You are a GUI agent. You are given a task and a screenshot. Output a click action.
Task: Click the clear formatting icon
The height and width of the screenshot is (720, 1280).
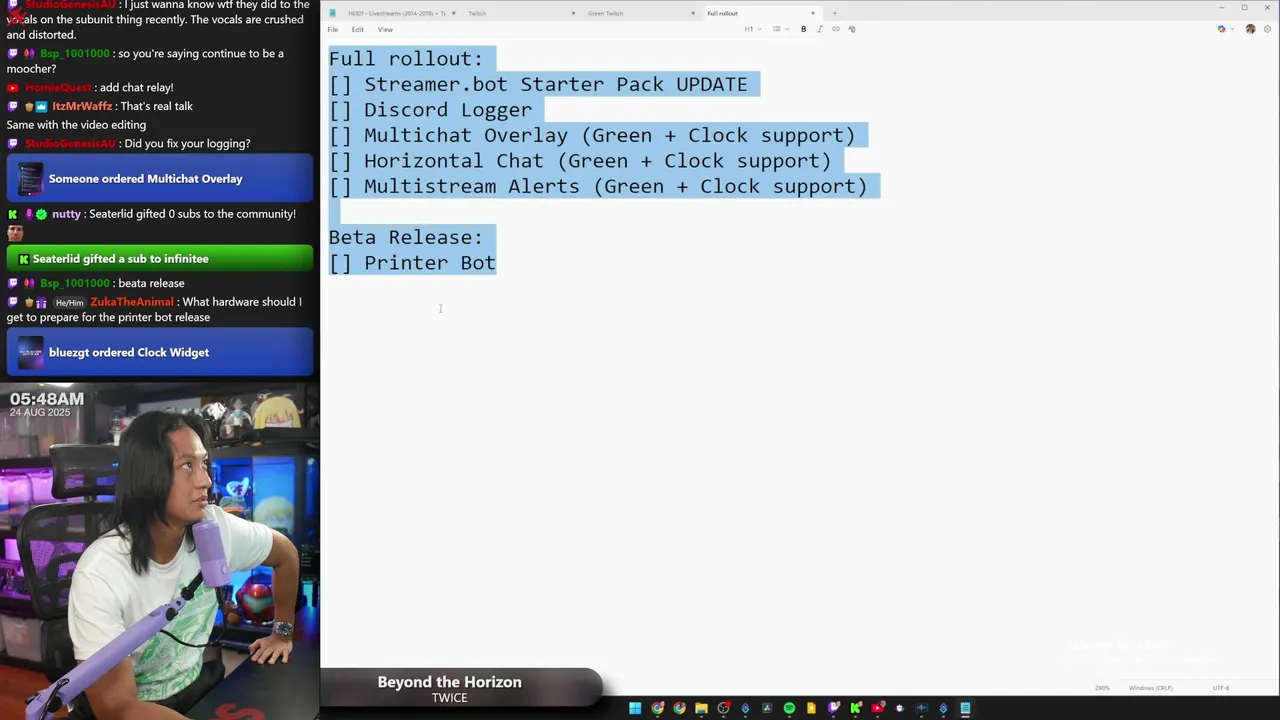click(x=852, y=29)
